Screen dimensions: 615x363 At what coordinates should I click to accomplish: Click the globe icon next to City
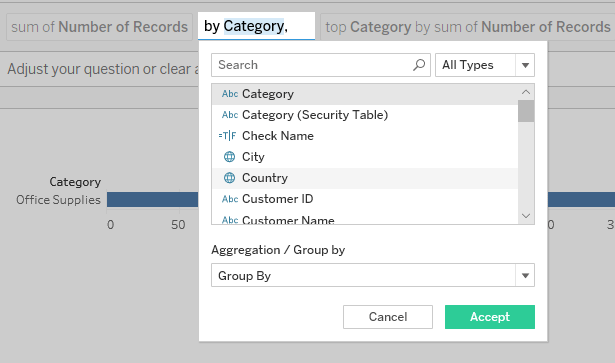pyautogui.click(x=229, y=157)
